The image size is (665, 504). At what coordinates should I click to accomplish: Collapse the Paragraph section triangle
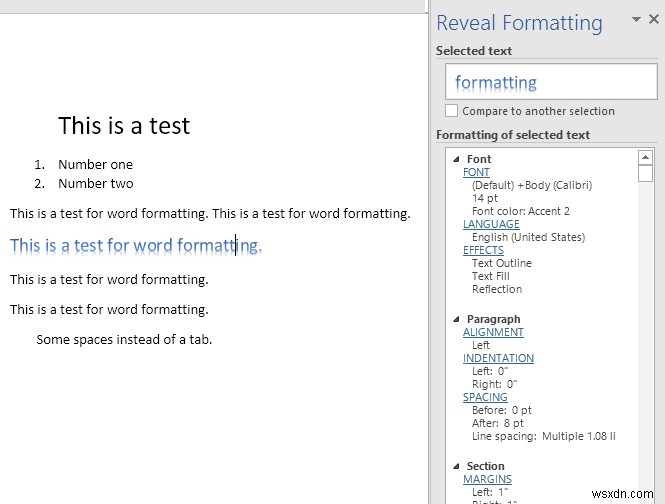click(456, 319)
